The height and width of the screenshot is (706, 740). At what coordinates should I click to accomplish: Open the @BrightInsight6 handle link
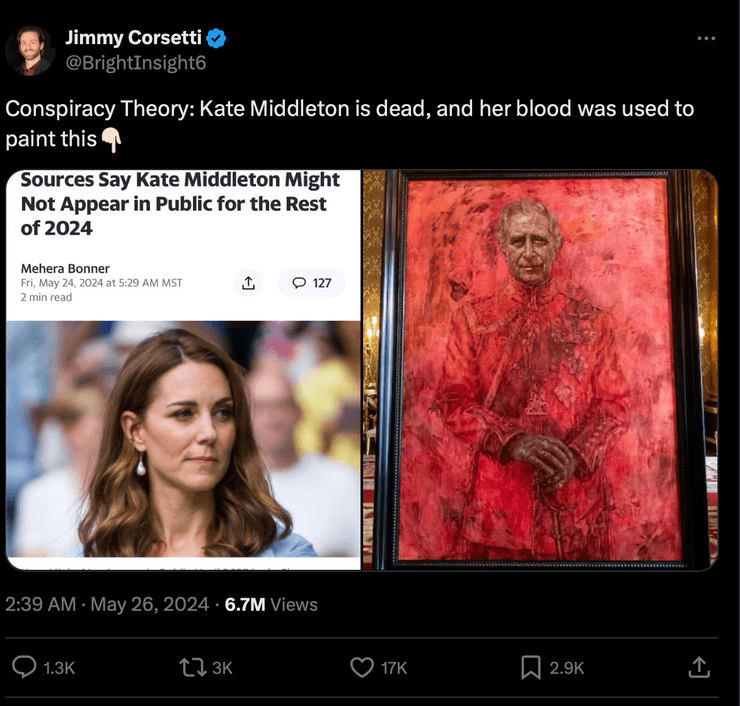[135, 63]
